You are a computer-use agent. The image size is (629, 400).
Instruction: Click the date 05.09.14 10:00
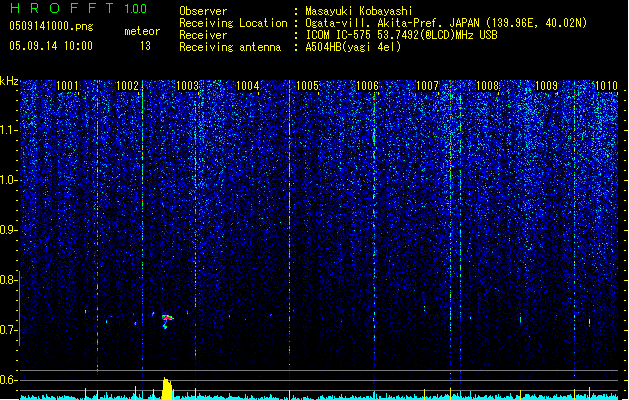pyautogui.click(x=51, y=46)
